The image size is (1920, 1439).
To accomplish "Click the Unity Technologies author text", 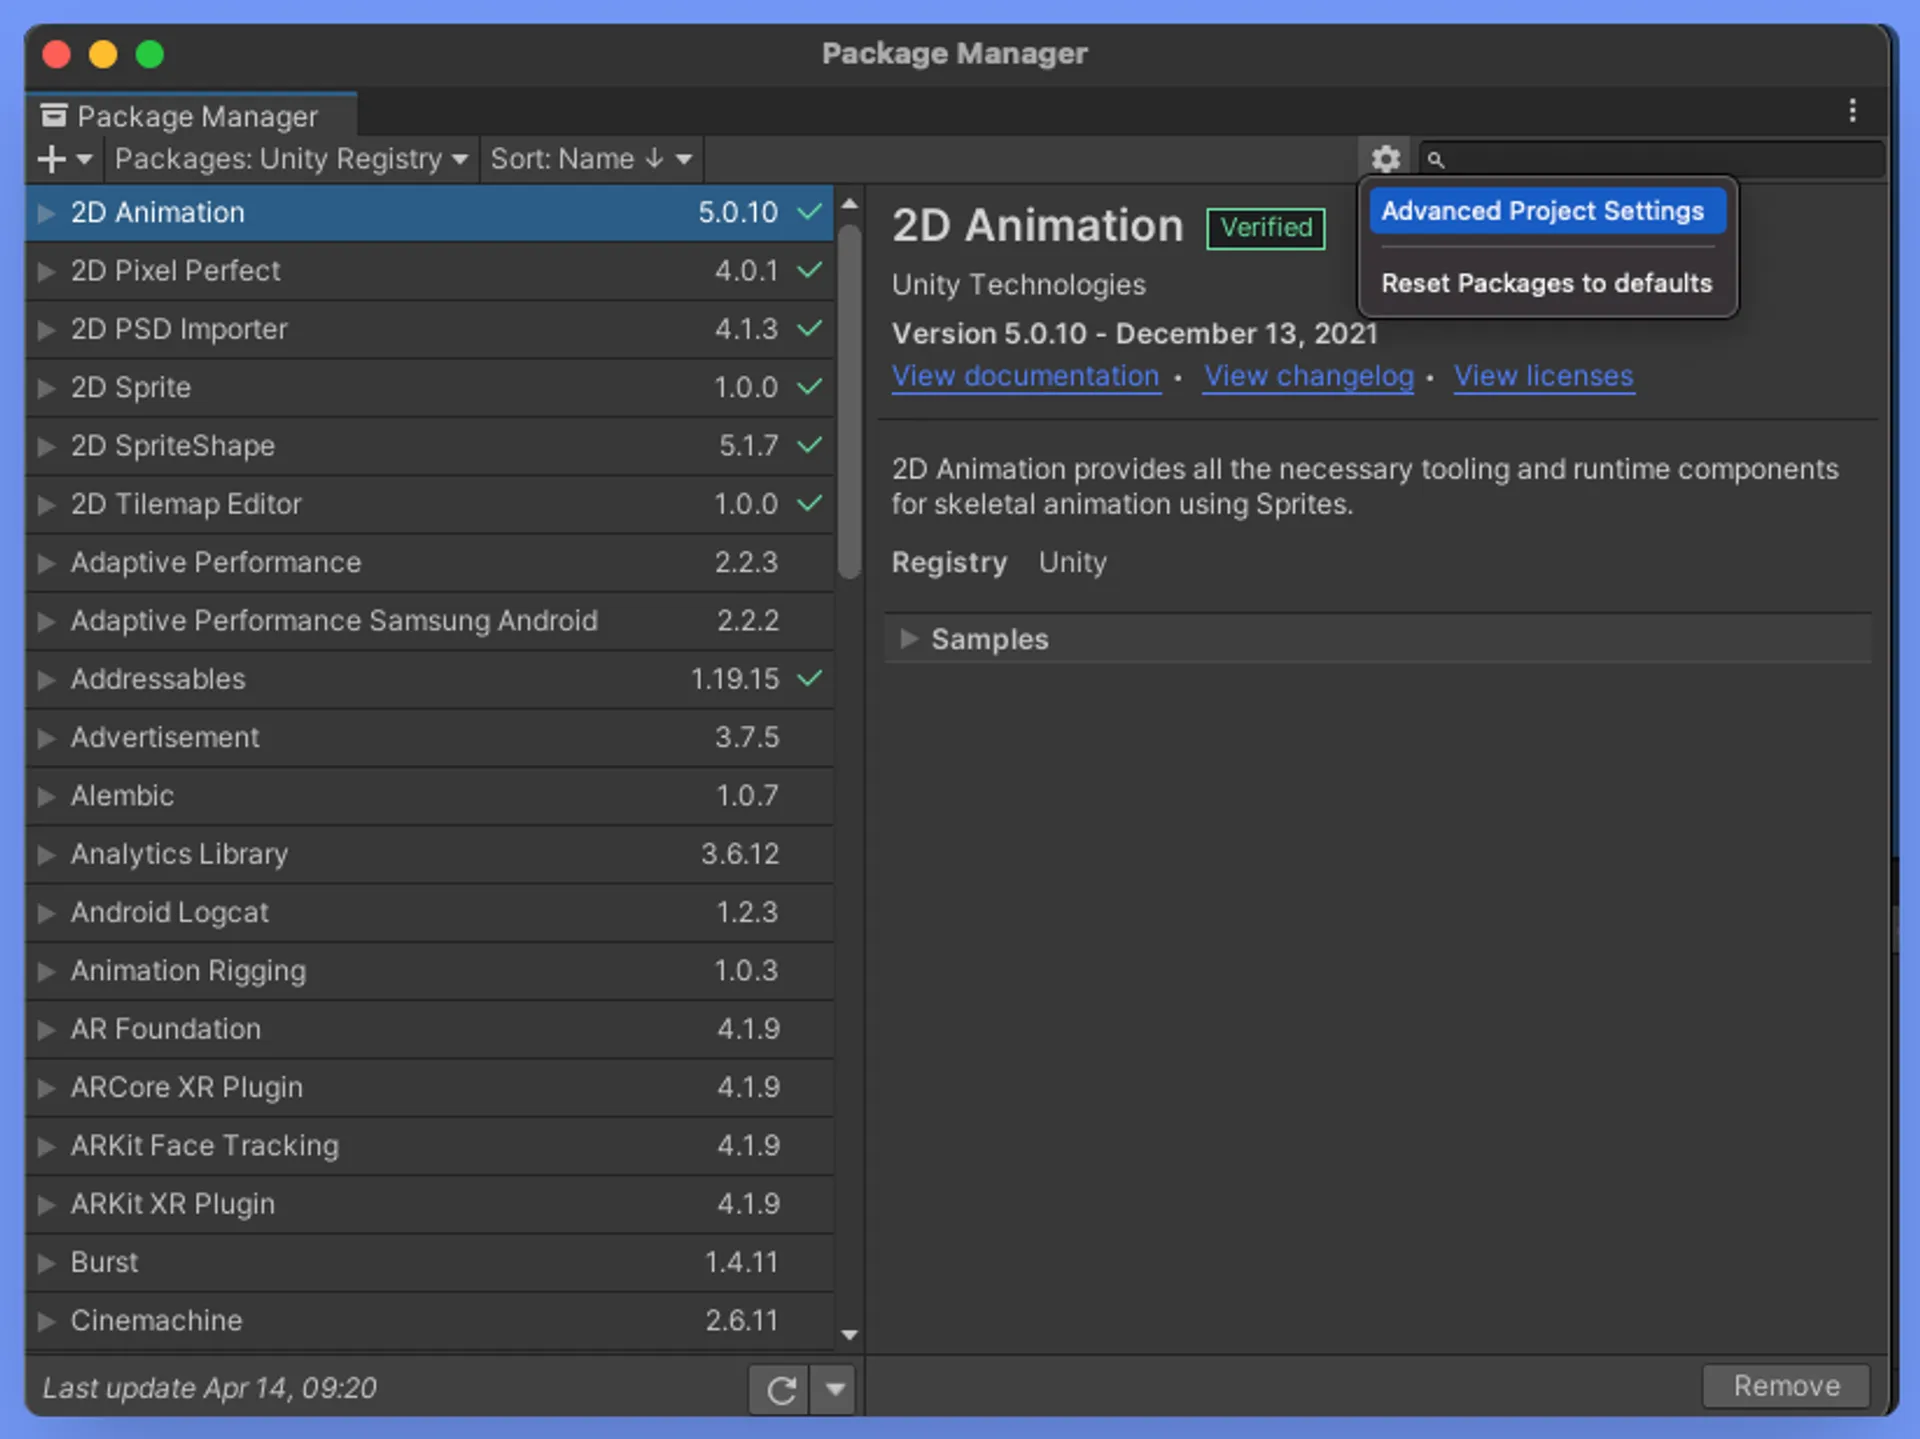I will pos(1018,285).
